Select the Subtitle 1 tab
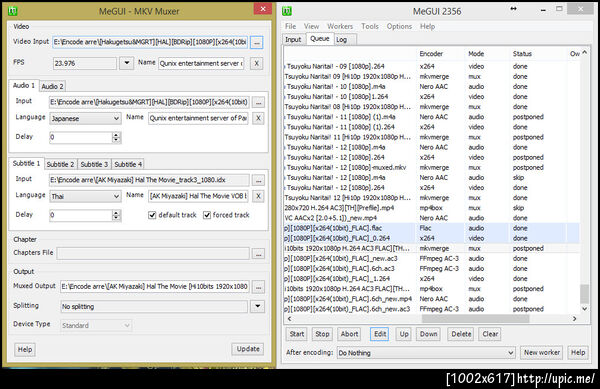600x389 pixels. pos(26,163)
